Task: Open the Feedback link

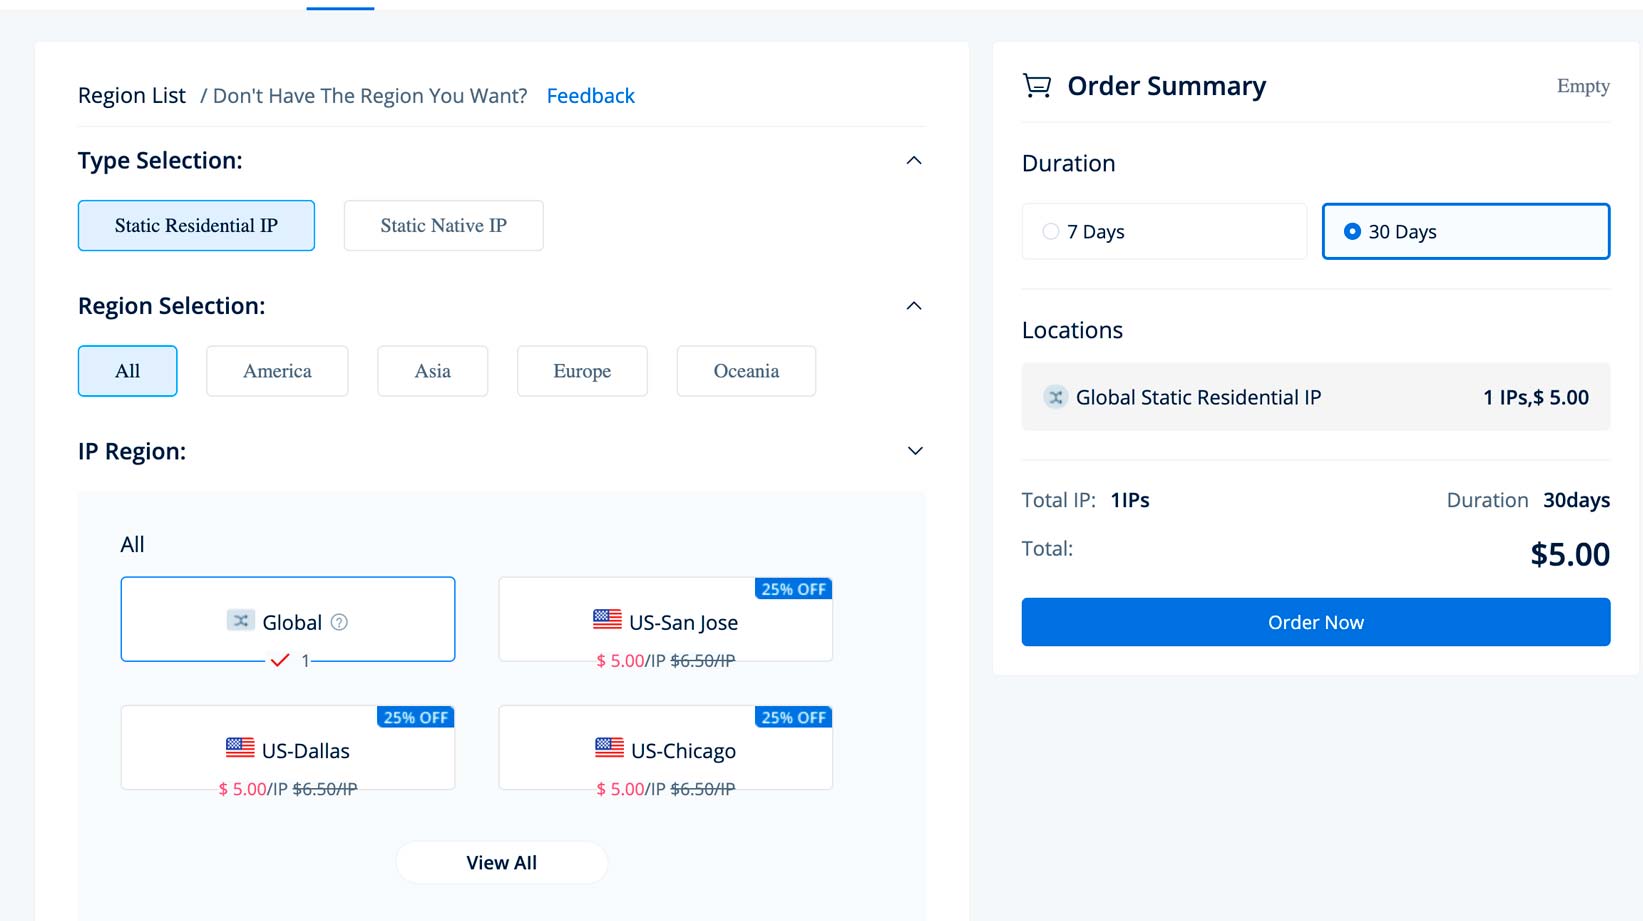Action: (590, 96)
